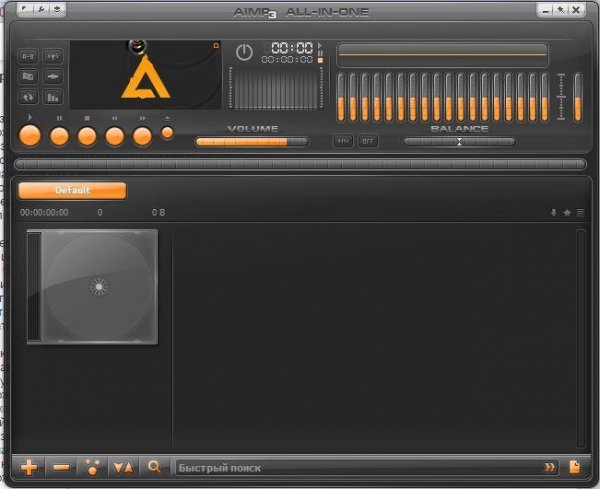Select the Default playlist tab
The height and width of the screenshot is (489, 600).
point(72,190)
